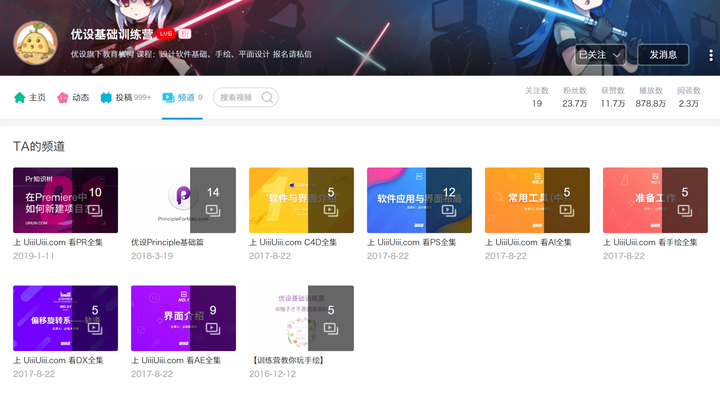Click the 阅读数 2.3万 stat
This screenshot has height=395, width=720.
[x=689, y=97]
